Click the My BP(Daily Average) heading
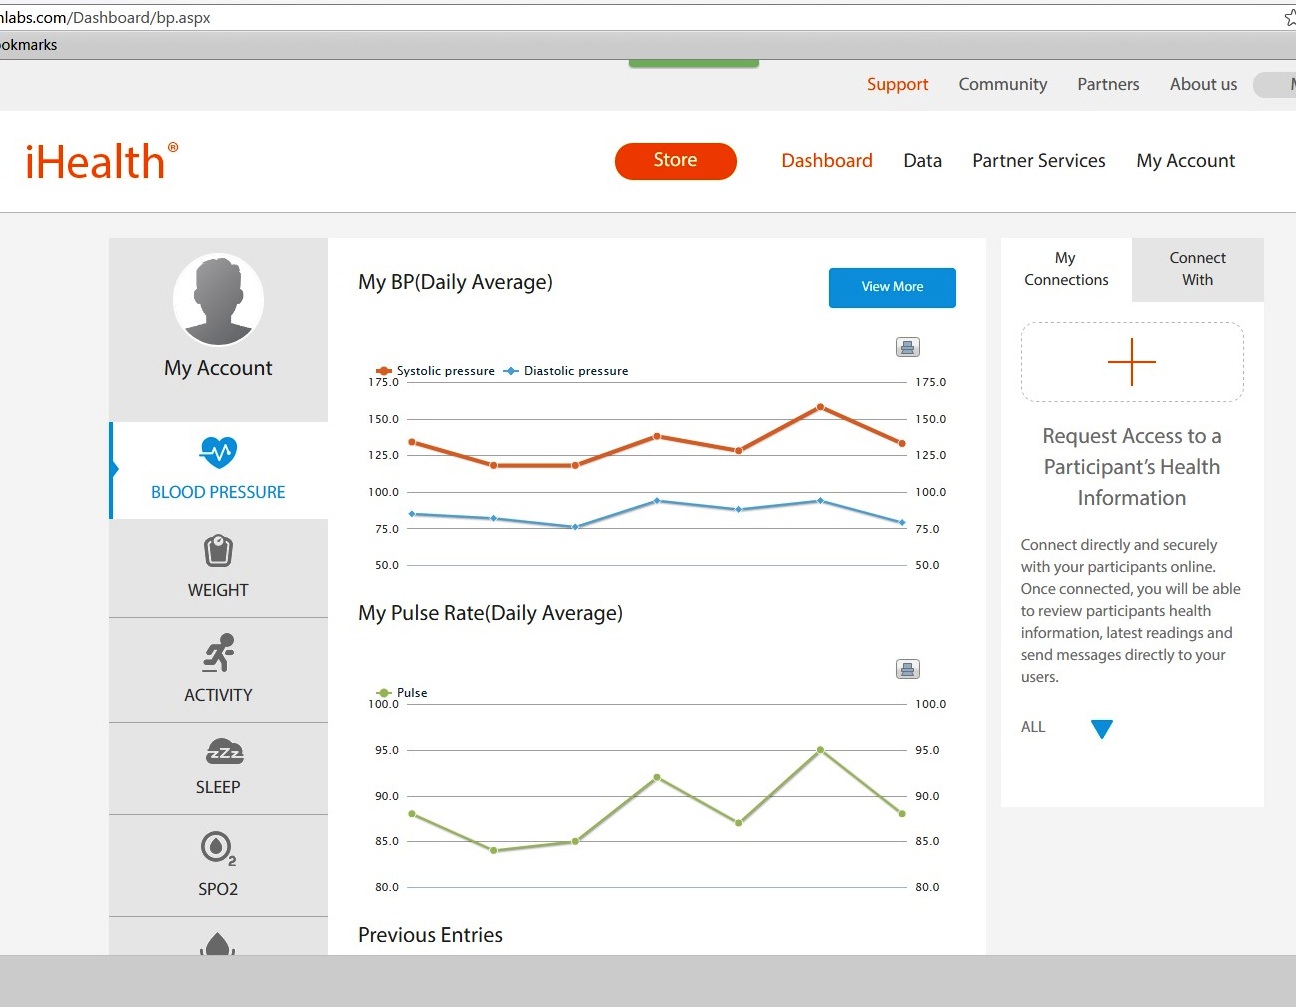1296x1007 pixels. coord(455,283)
